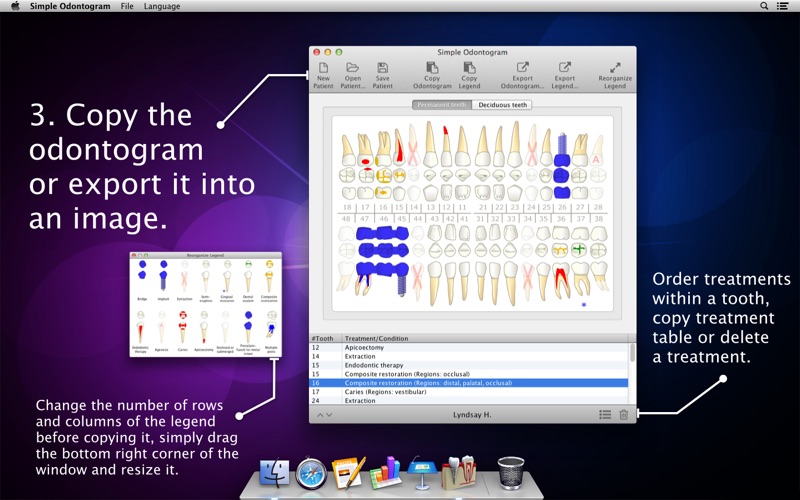Click the Extraction item in Reorganize Legend window

(184, 281)
